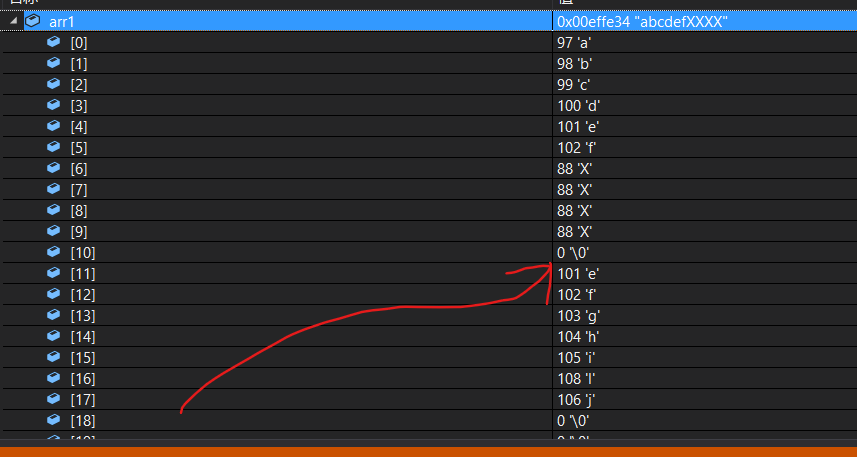Click the cube icon for element [17]
This screenshot has height=457, width=857.
click(x=54, y=399)
